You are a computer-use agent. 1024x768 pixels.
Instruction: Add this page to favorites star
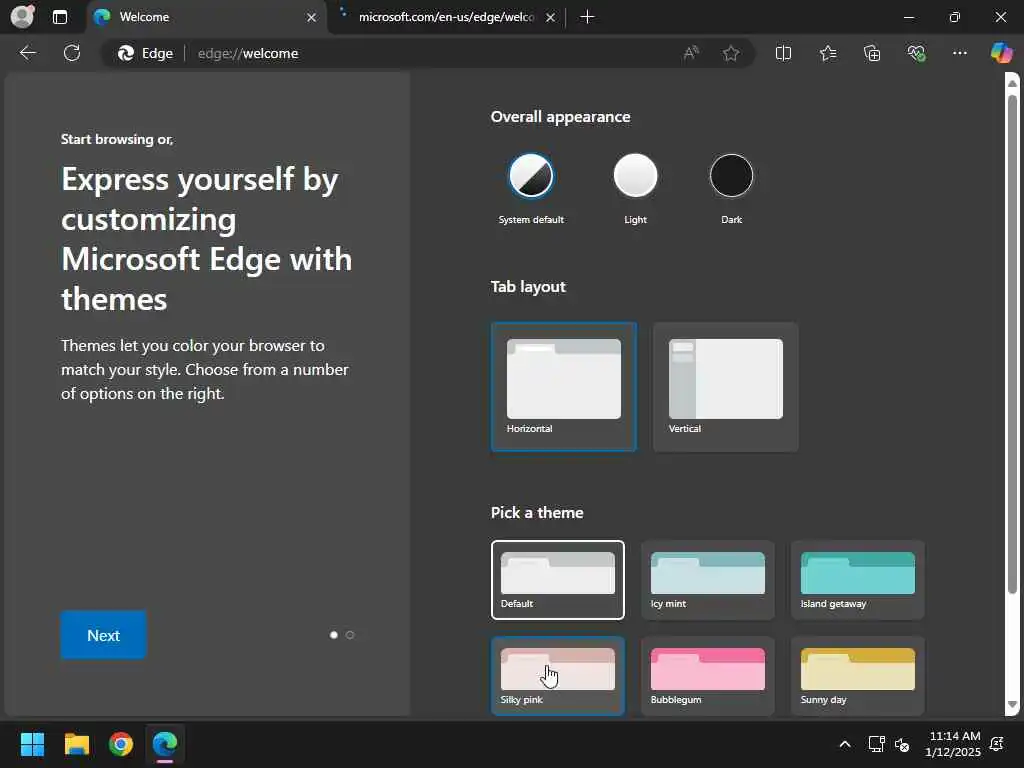pyautogui.click(x=731, y=54)
